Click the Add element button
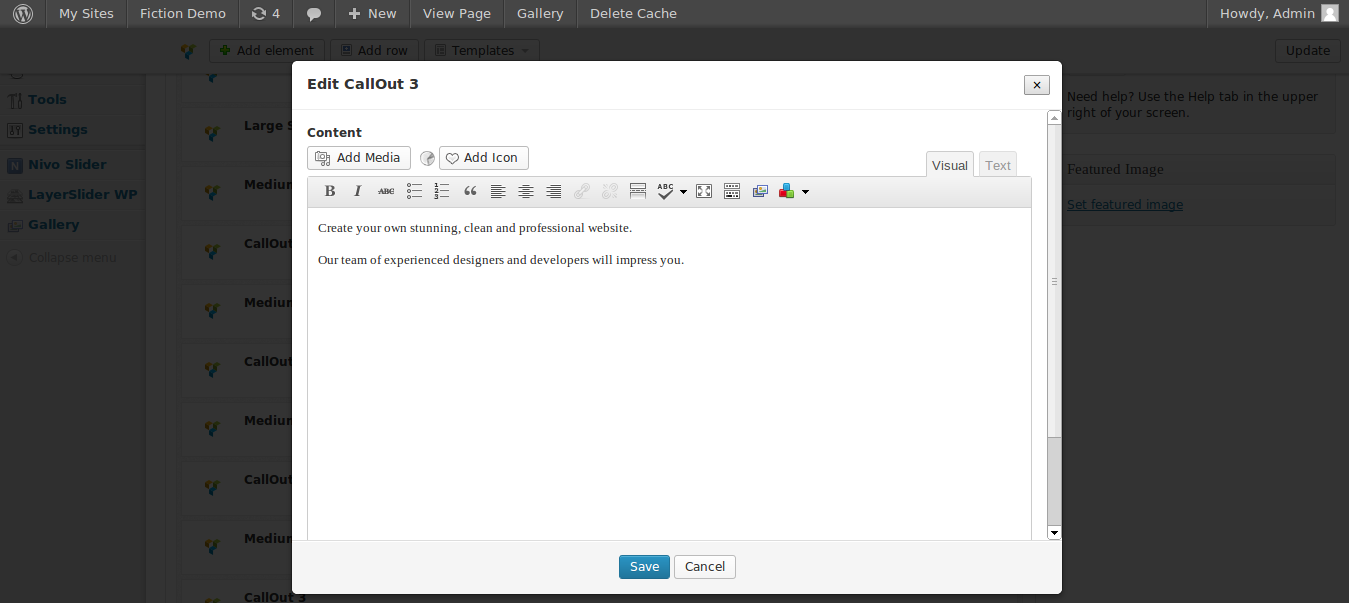Screen dimensions: 1349x603 pos(266,50)
